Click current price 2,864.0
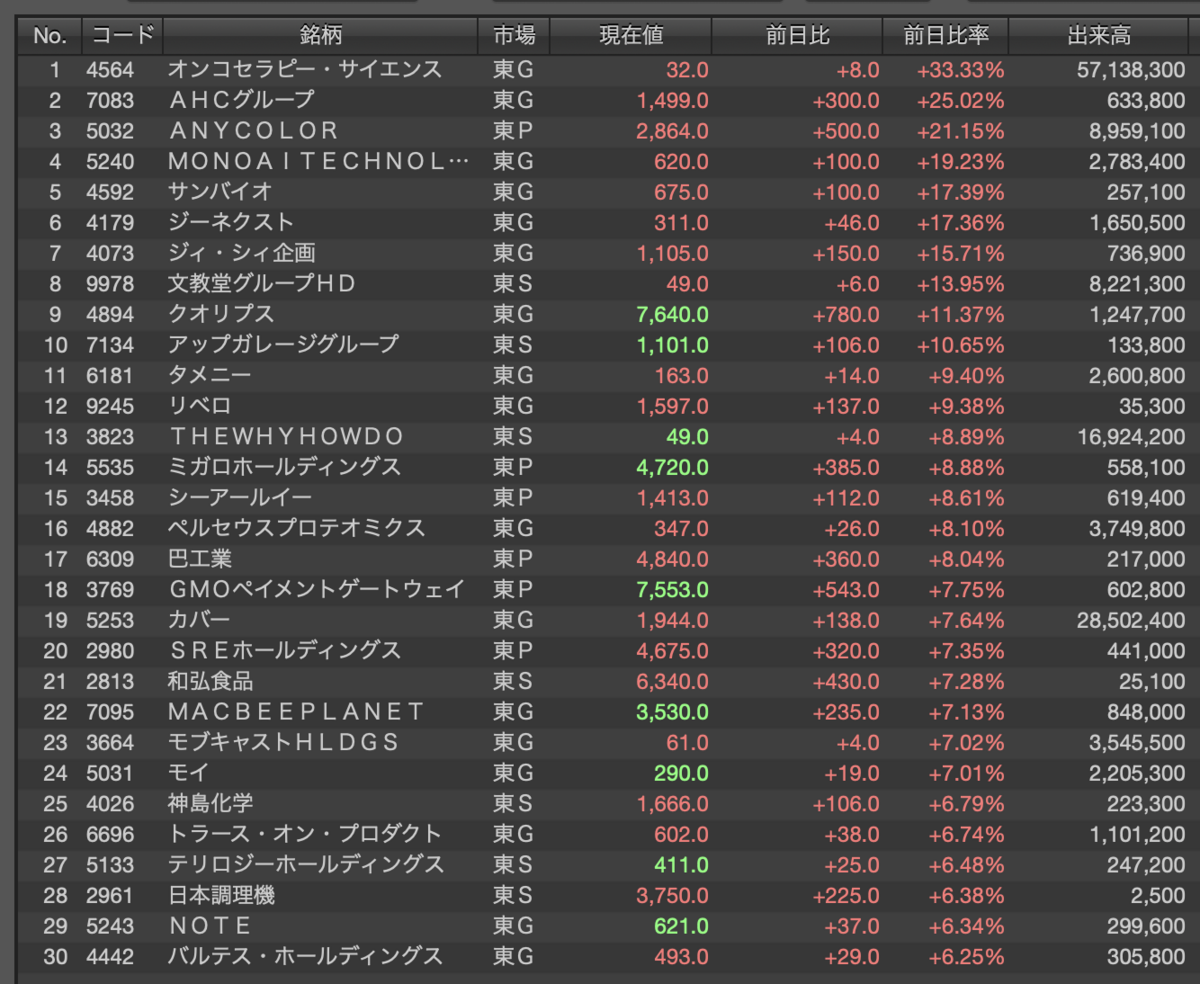 673,131
